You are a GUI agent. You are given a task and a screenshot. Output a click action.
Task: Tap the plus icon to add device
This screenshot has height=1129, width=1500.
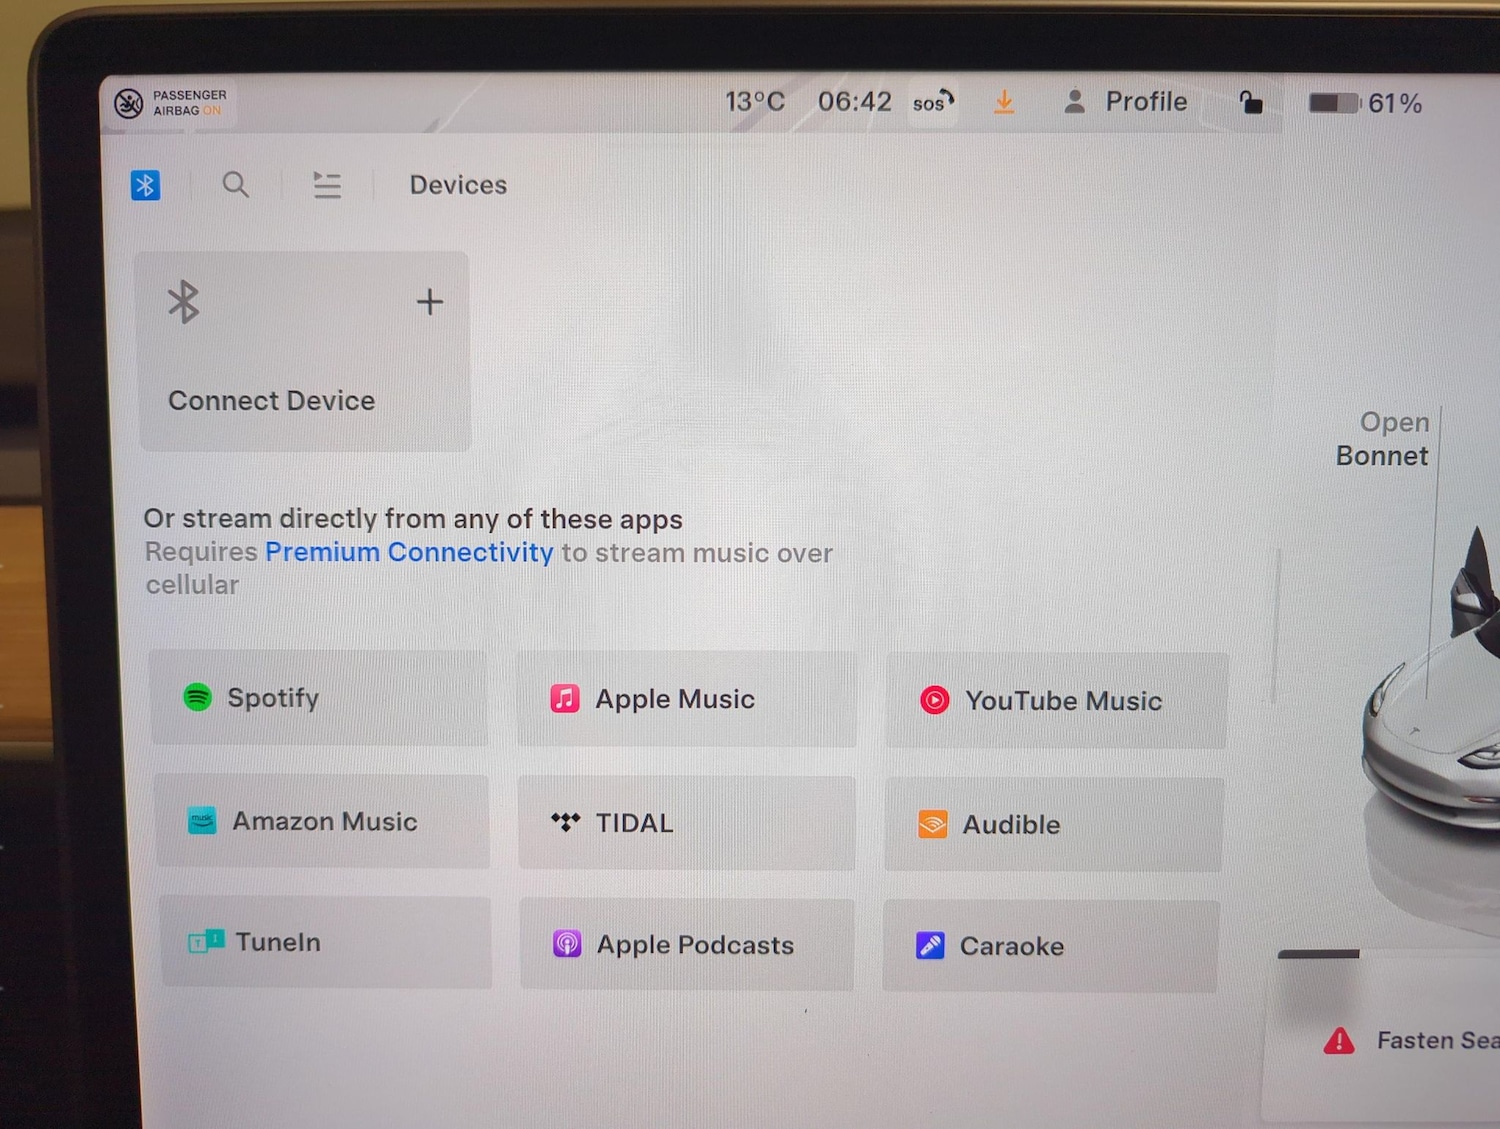(430, 302)
